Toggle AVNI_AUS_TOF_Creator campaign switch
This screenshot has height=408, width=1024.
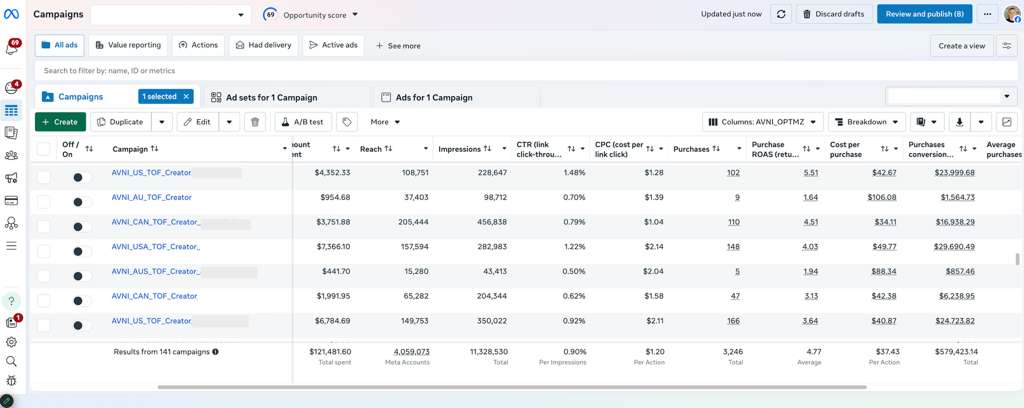pos(81,276)
